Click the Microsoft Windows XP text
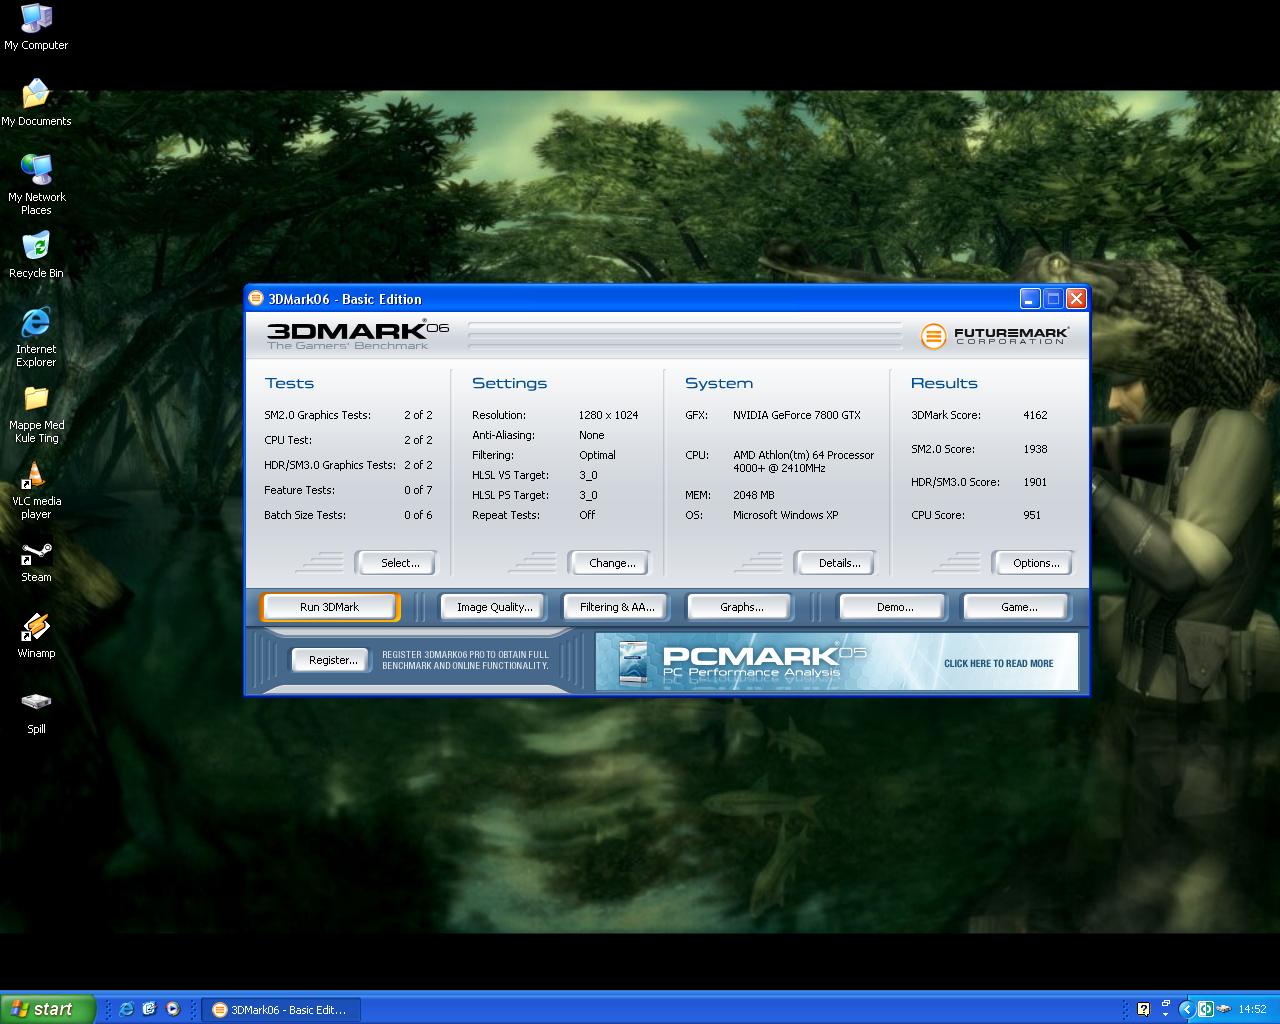This screenshot has height=1024, width=1280. point(785,515)
